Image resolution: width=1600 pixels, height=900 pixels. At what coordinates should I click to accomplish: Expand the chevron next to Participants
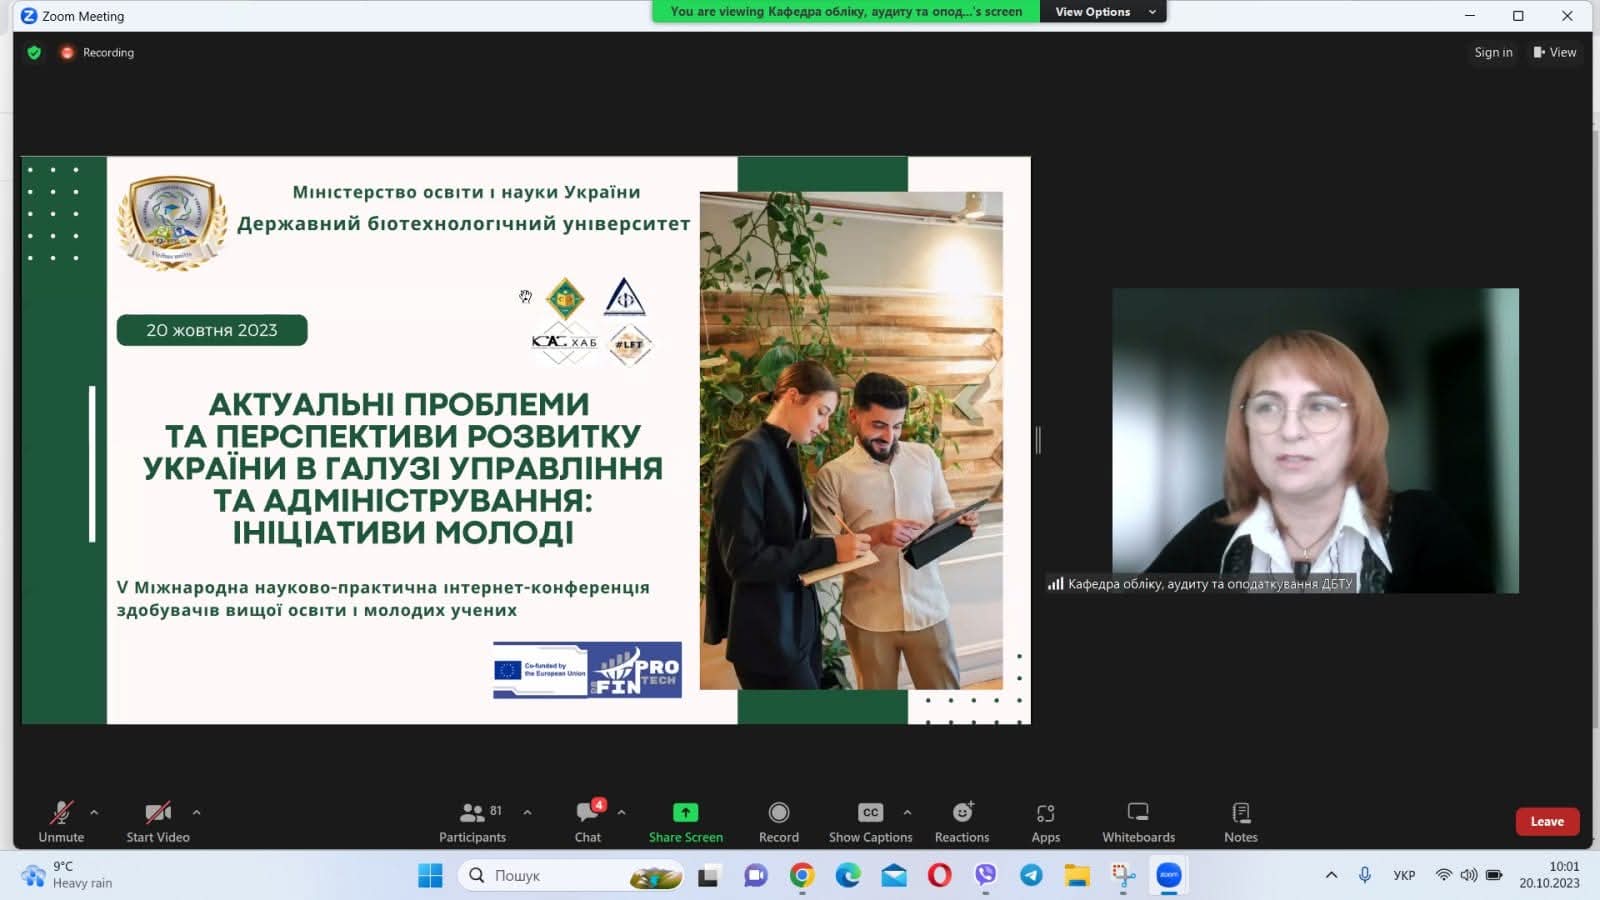pos(528,812)
